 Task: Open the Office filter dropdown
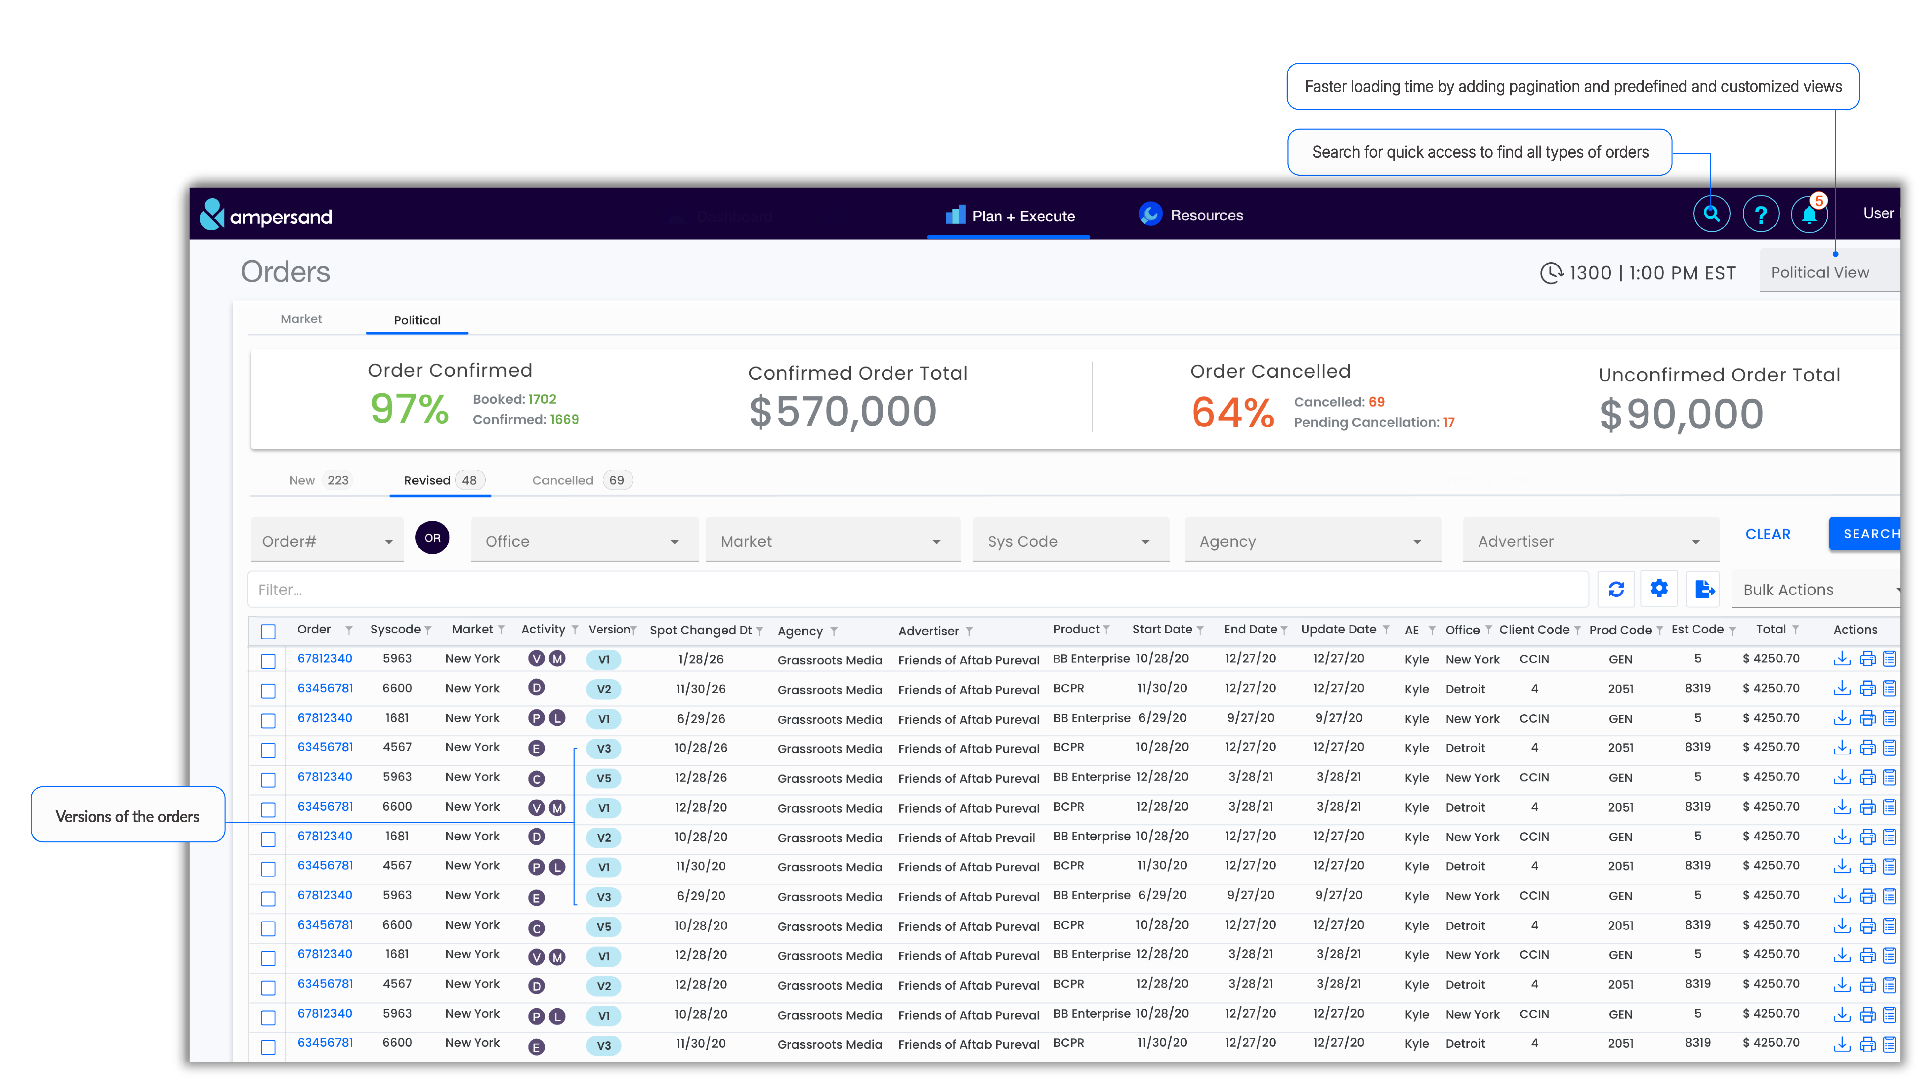coord(584,541)
